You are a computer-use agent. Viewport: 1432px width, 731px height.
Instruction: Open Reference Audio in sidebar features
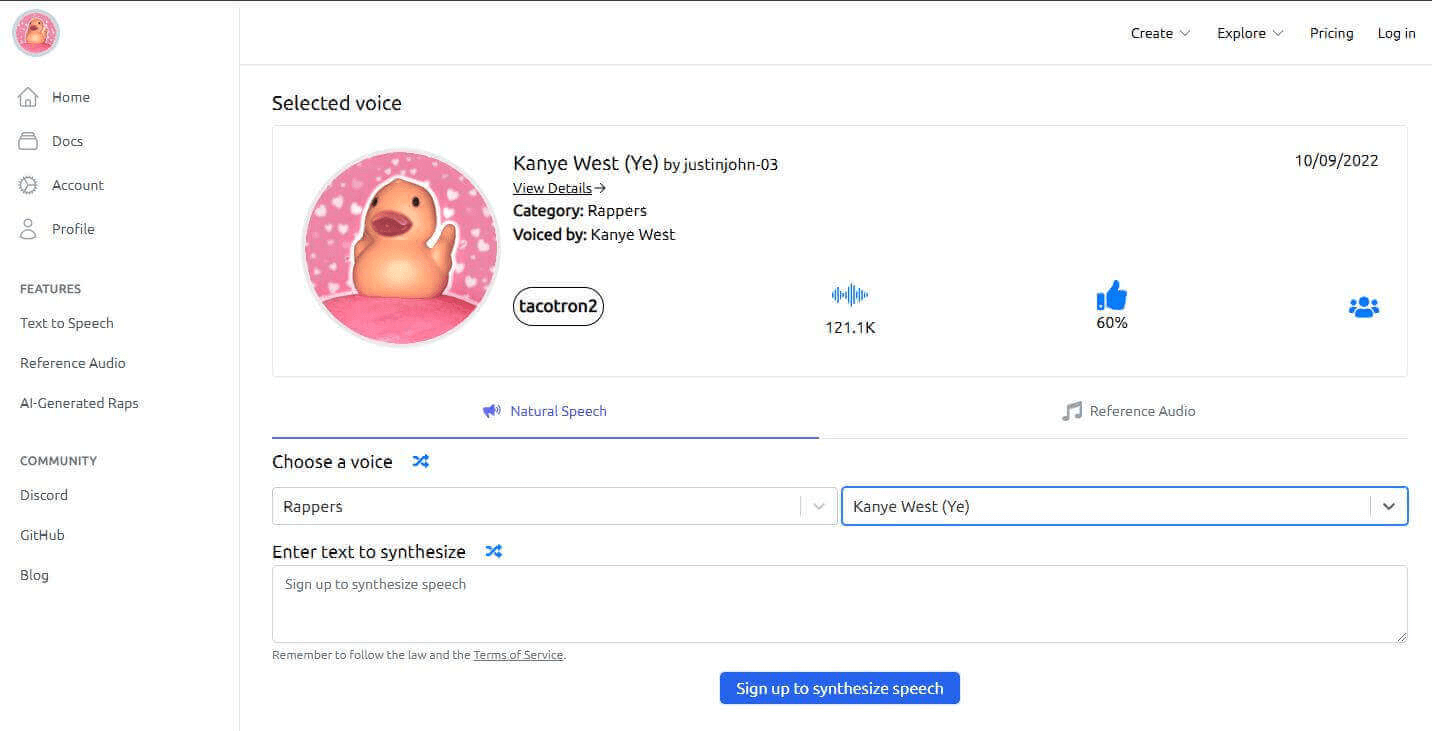pyautogui.click(x=73, y=363)
